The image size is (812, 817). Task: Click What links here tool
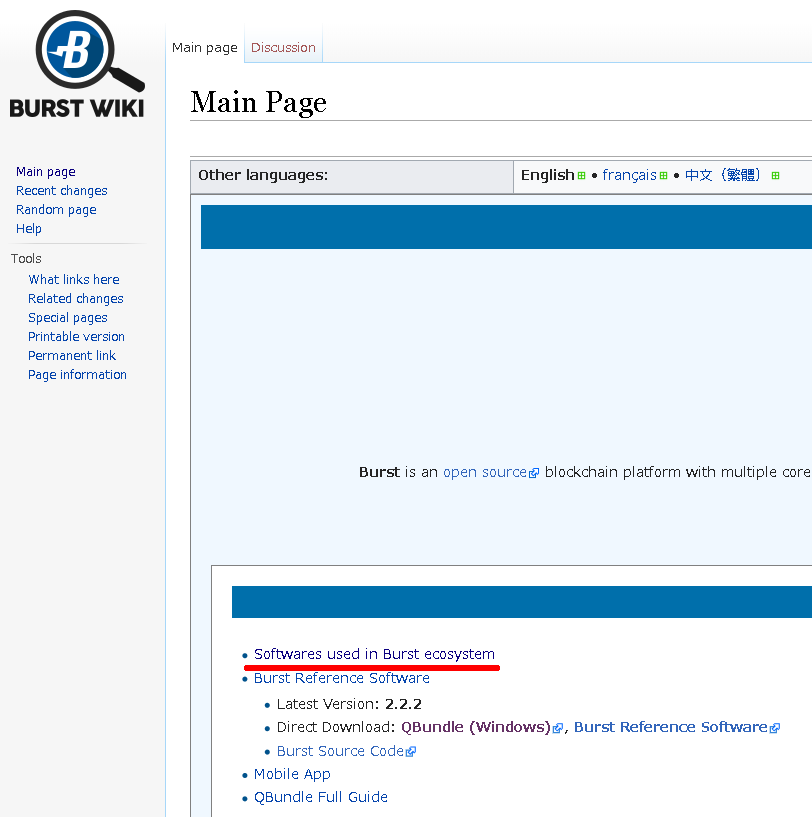click(x=74, y=280)
